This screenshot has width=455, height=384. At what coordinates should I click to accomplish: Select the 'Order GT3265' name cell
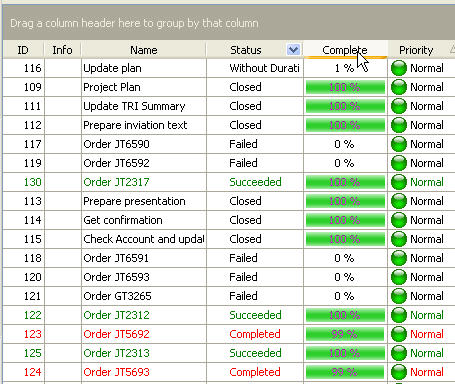pyautogui.click(x=144, y=296)
